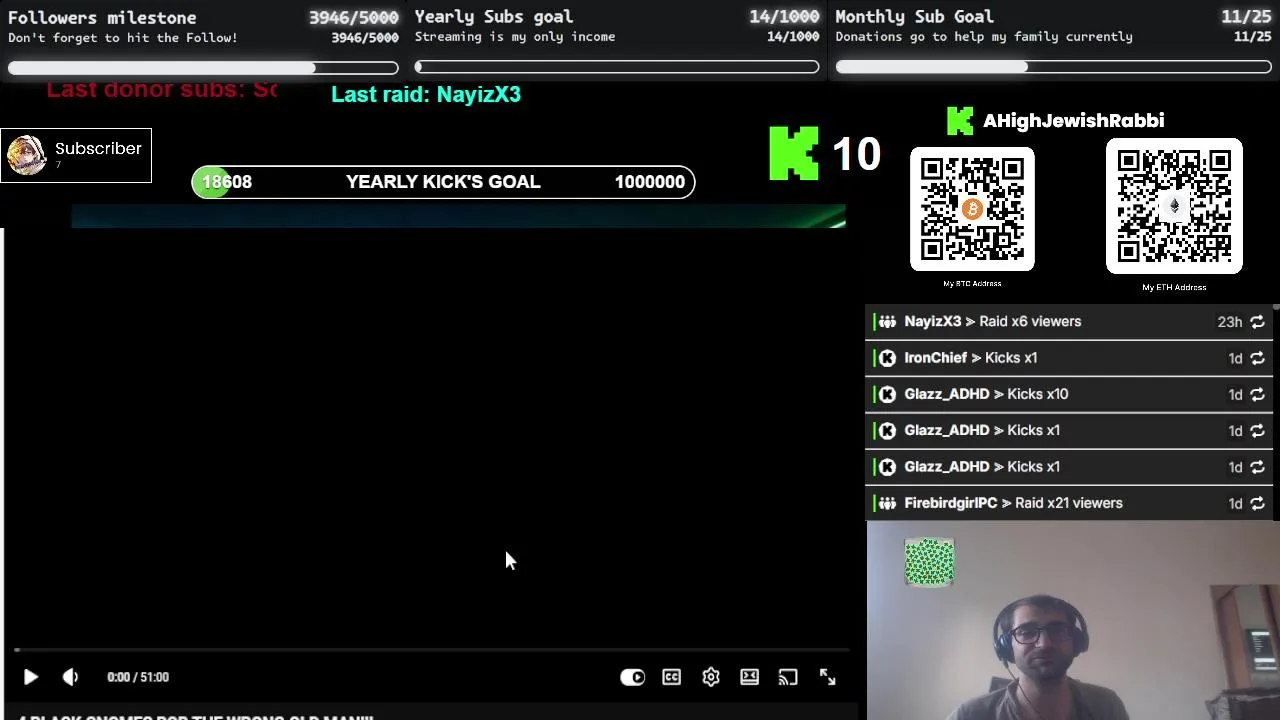Select the large green Kick logo

click(794, 153)
